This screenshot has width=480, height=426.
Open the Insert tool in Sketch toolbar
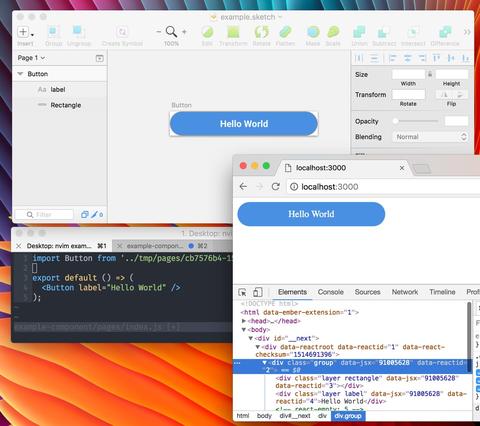coord(25,33)
